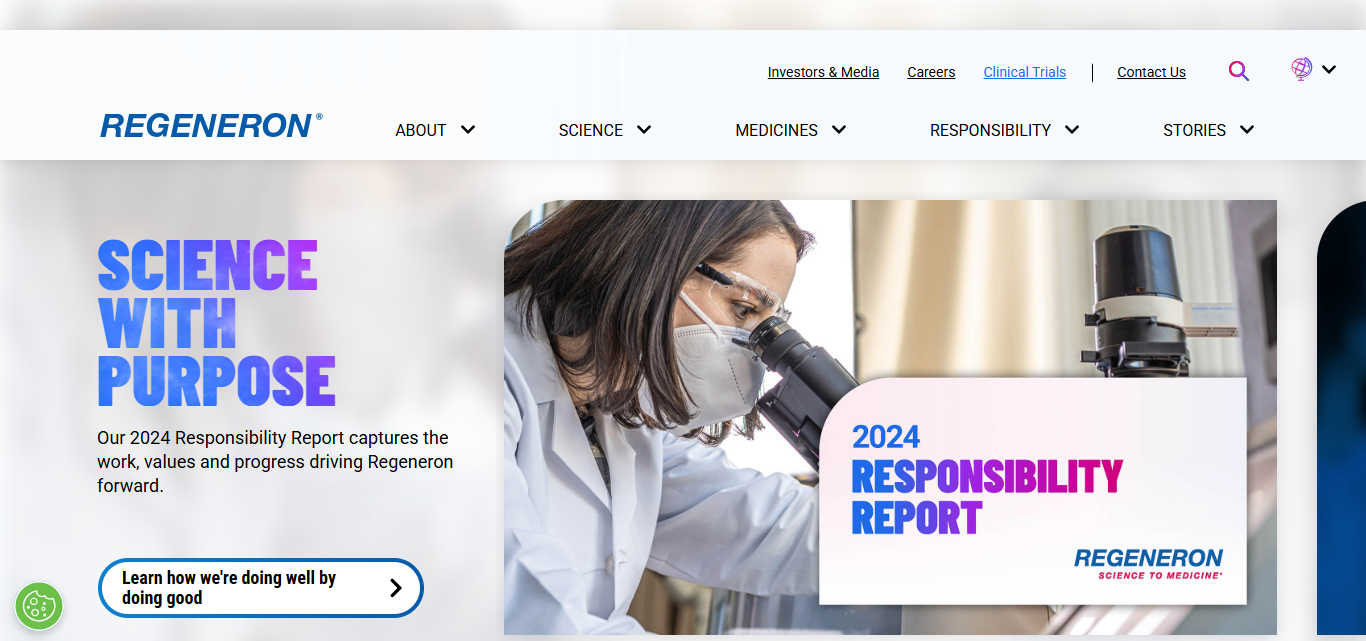Click the Regeneron Science to Medicine logo on report card
The width and height of the screenshot is (1366, 641).
click(1148, 563)
